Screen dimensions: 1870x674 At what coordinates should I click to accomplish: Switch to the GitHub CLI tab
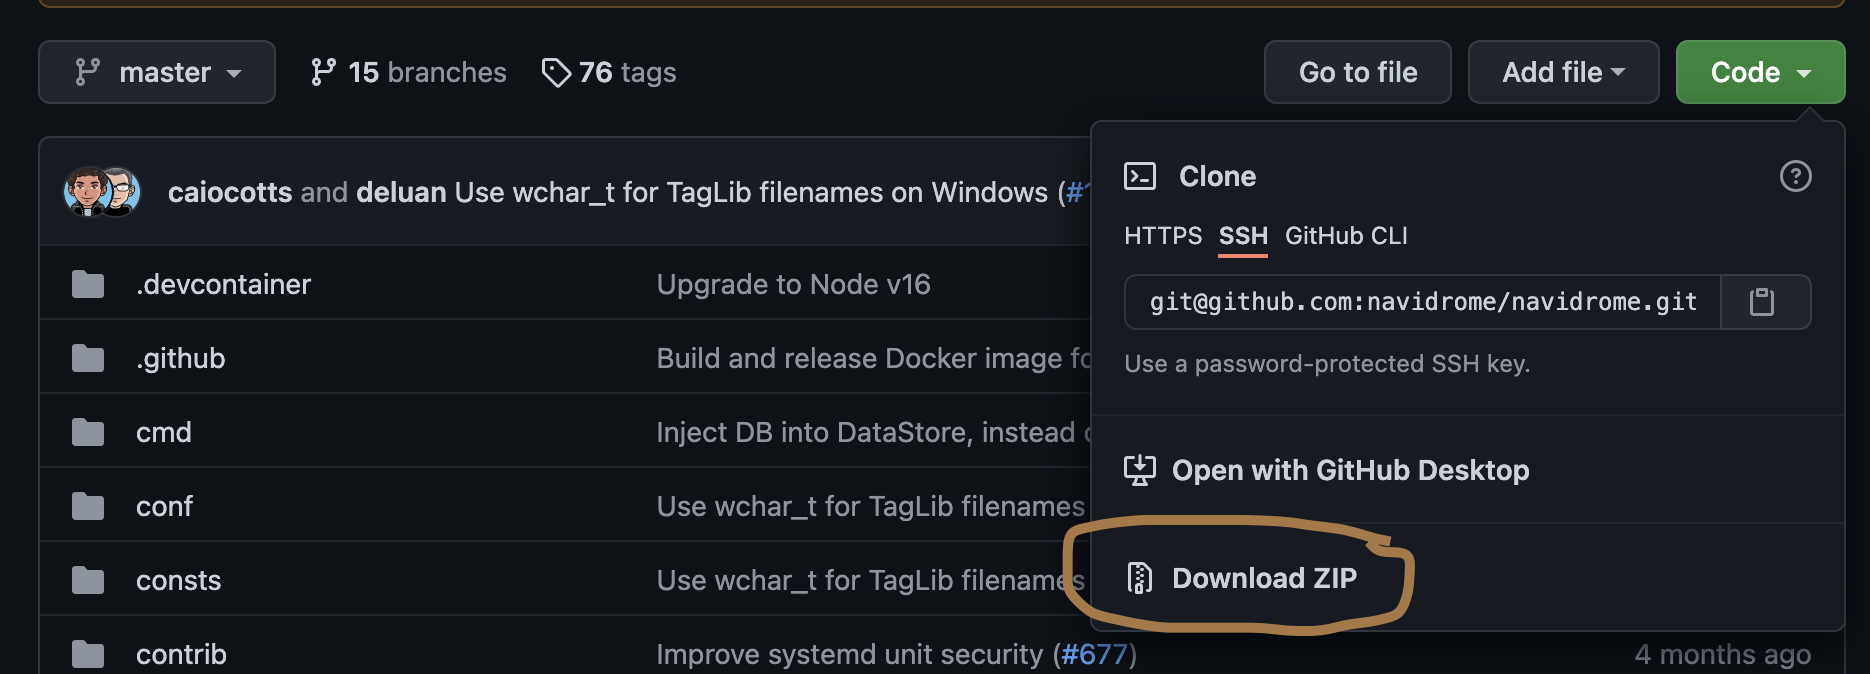coord(1346,236)
